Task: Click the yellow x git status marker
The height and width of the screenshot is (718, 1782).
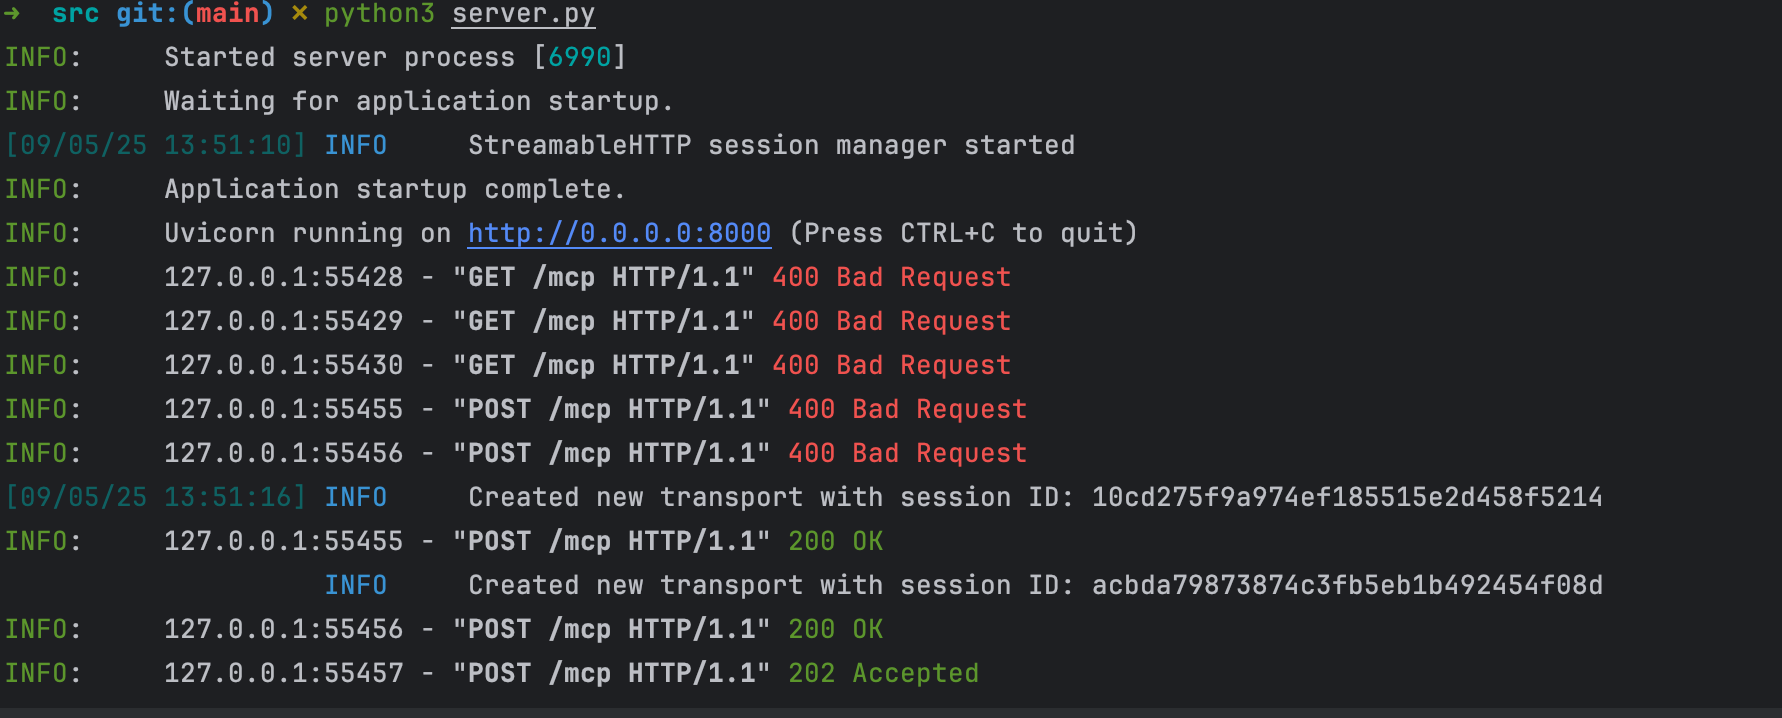Action: (x=299, y=14)
